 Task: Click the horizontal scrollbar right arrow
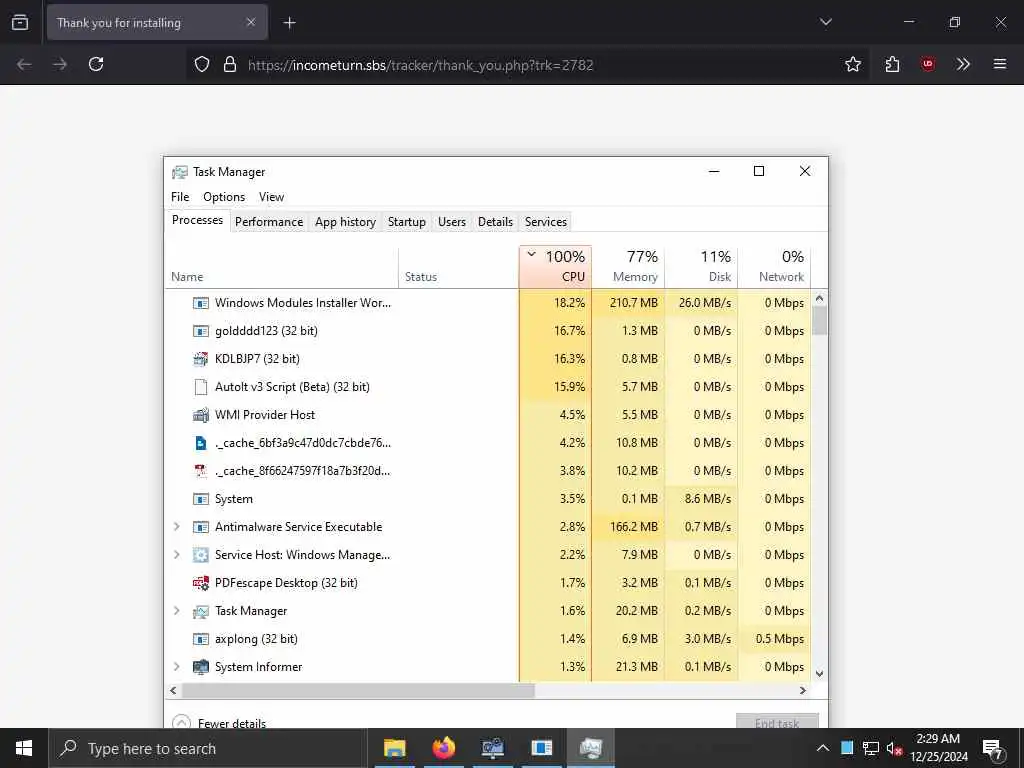[x=803, y=690]
